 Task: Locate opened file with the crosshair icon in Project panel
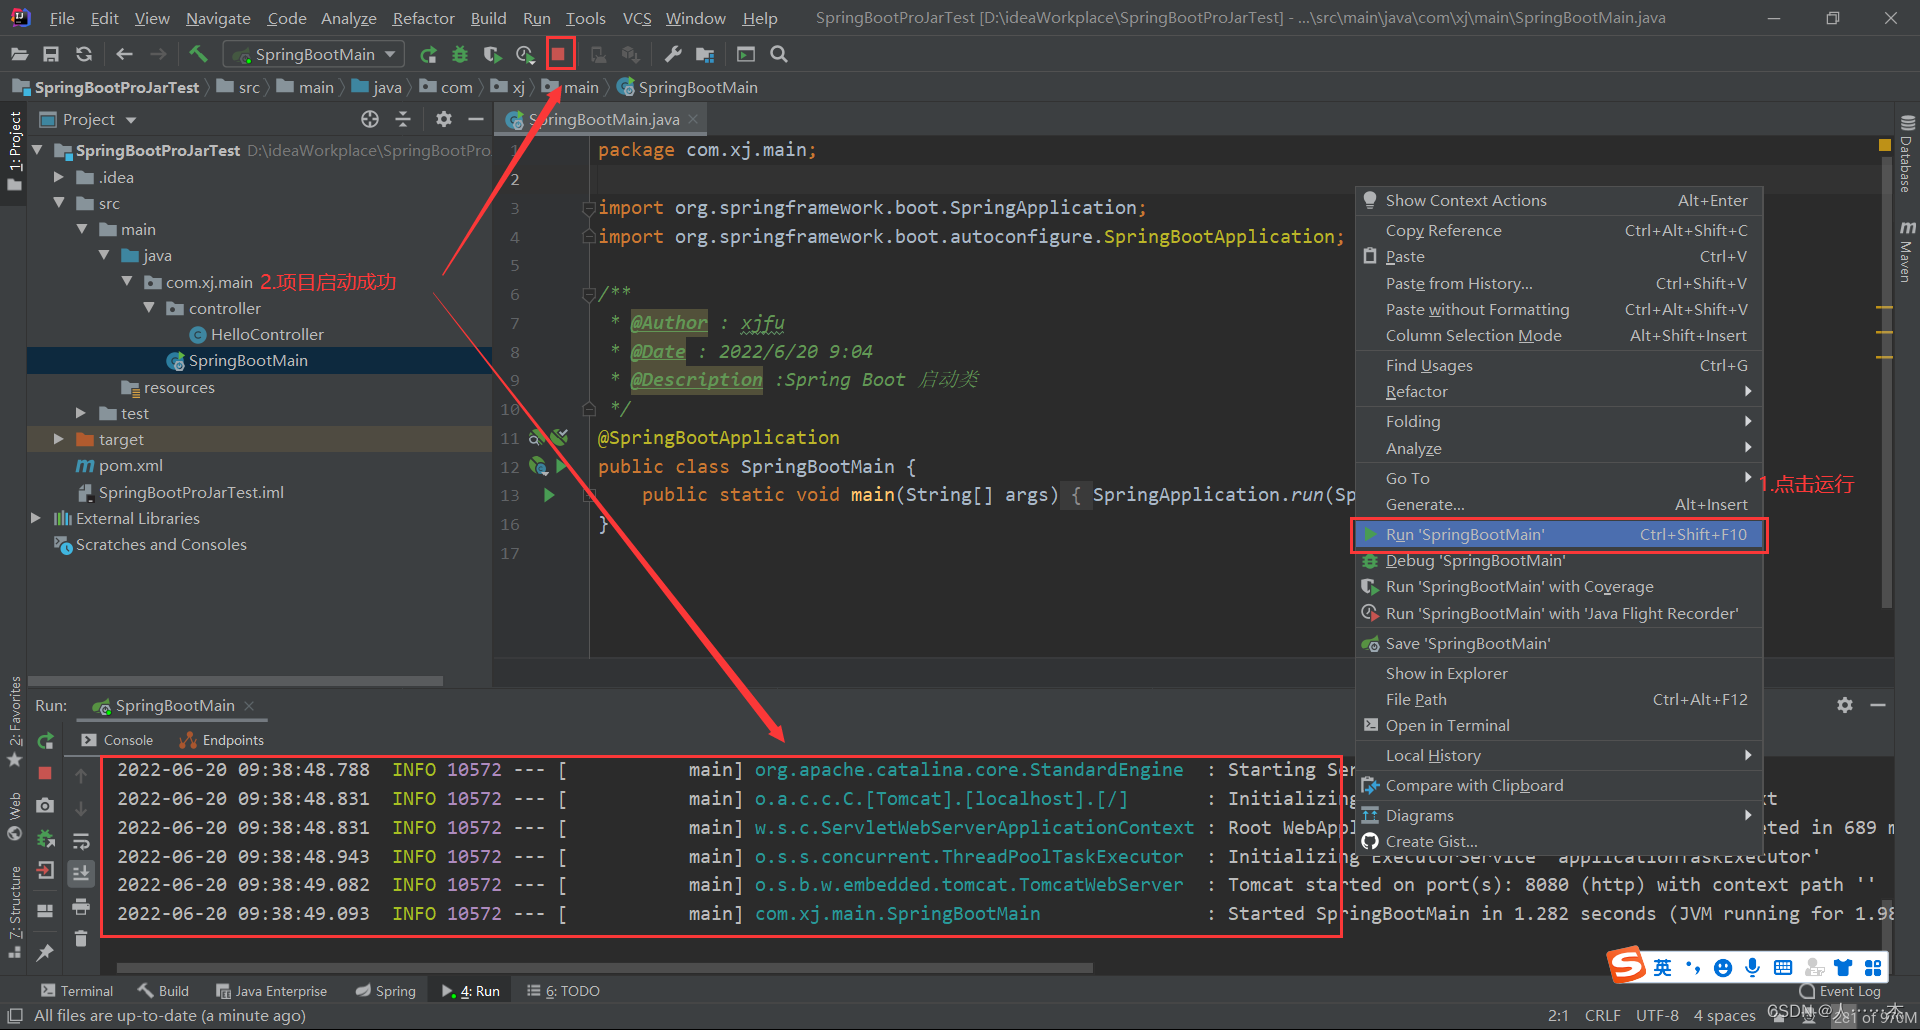tap(370, 119)
